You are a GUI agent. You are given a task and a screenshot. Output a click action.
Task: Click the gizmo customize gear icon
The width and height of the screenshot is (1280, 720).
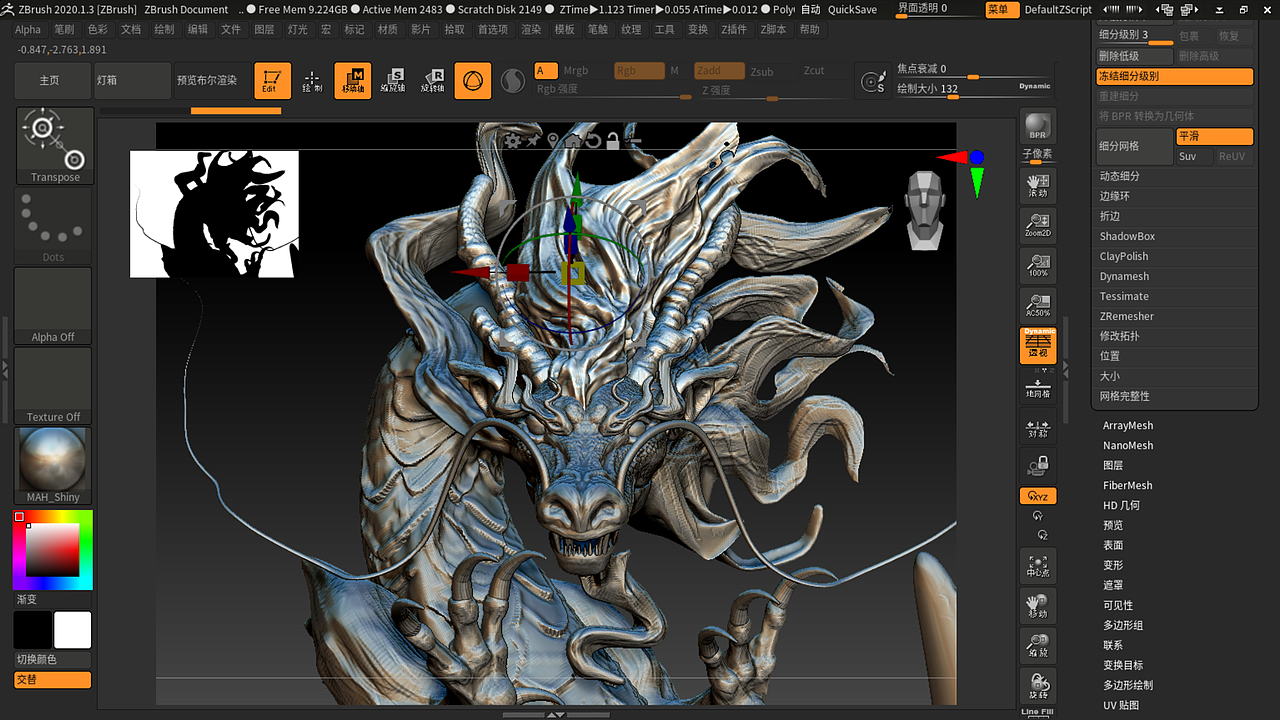(x=513, y=140)
